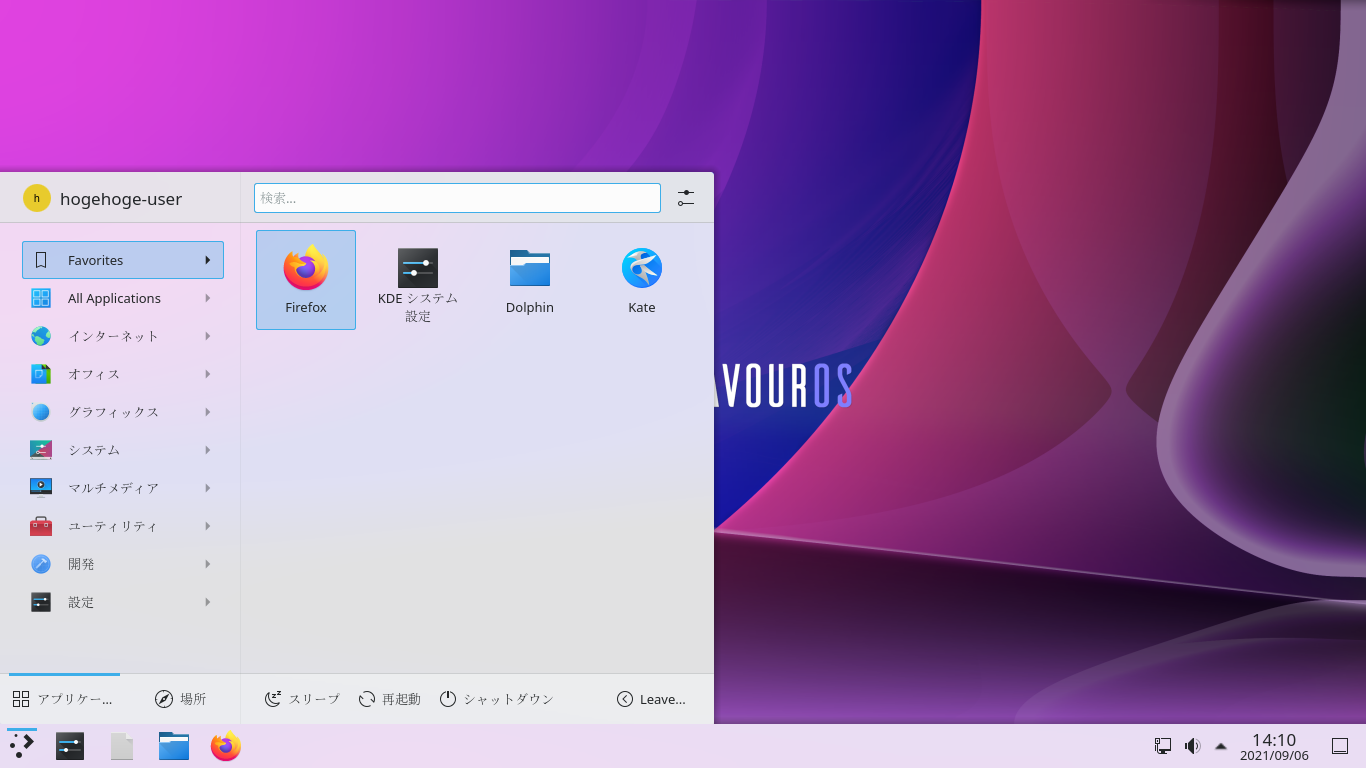
Task: Open Dolphin file manager in Favorites grid
Action: pyautogui.click(x=530, y=280)
